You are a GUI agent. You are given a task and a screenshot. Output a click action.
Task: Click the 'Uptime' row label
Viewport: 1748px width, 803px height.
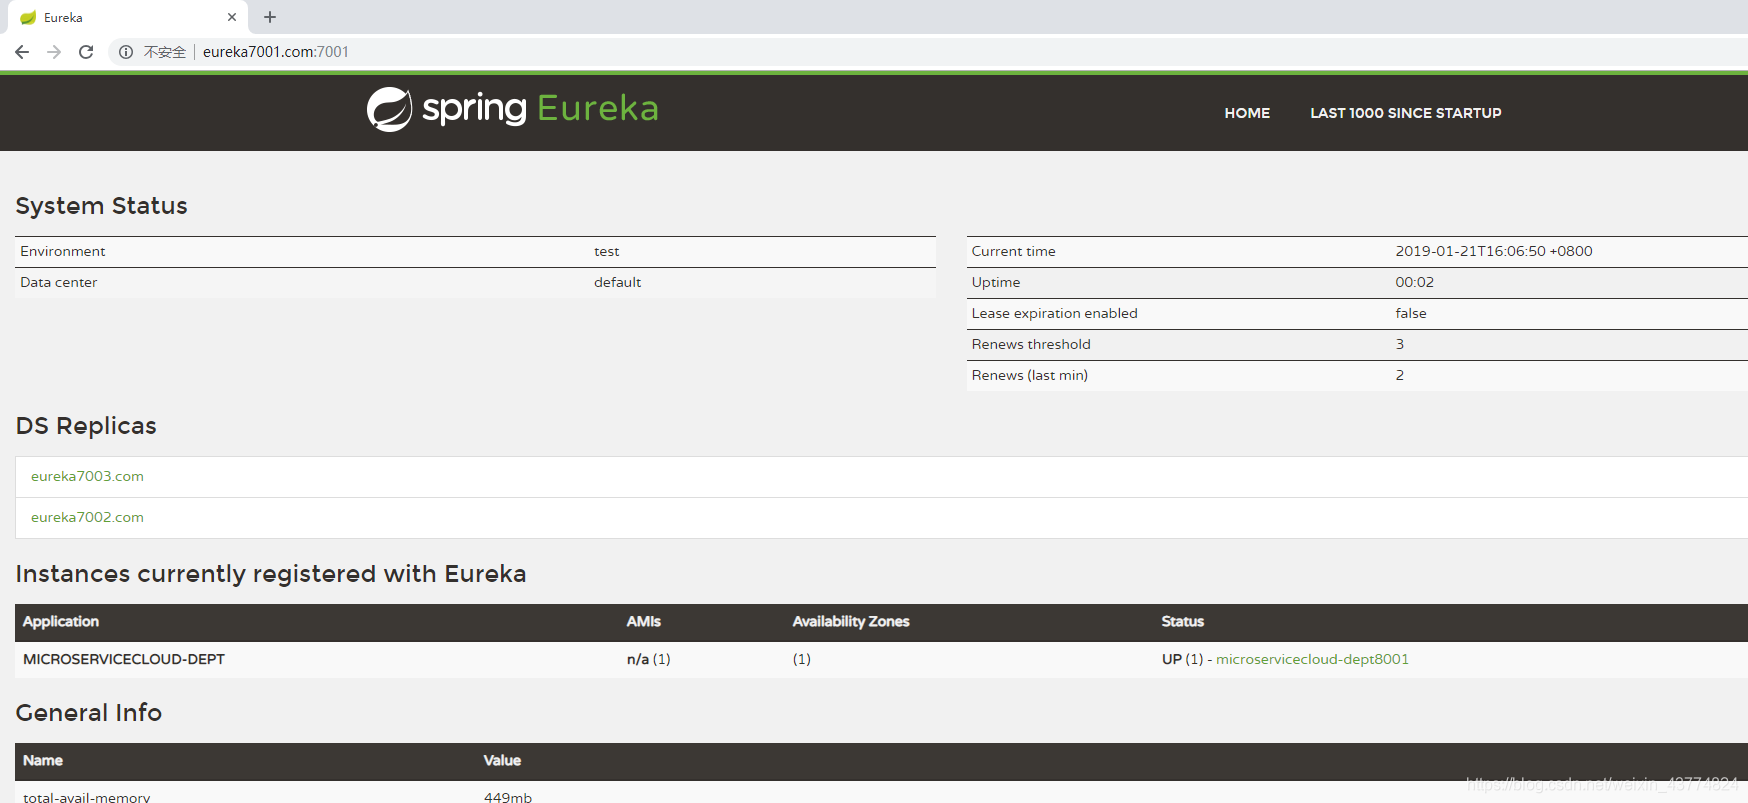click(x=996, y=282)
